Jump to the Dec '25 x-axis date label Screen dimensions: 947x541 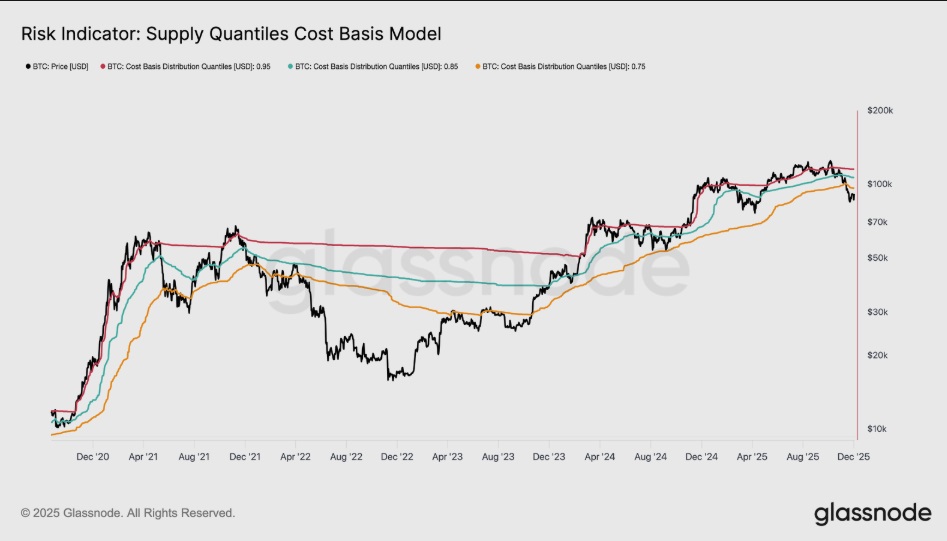tap(854, 456)
